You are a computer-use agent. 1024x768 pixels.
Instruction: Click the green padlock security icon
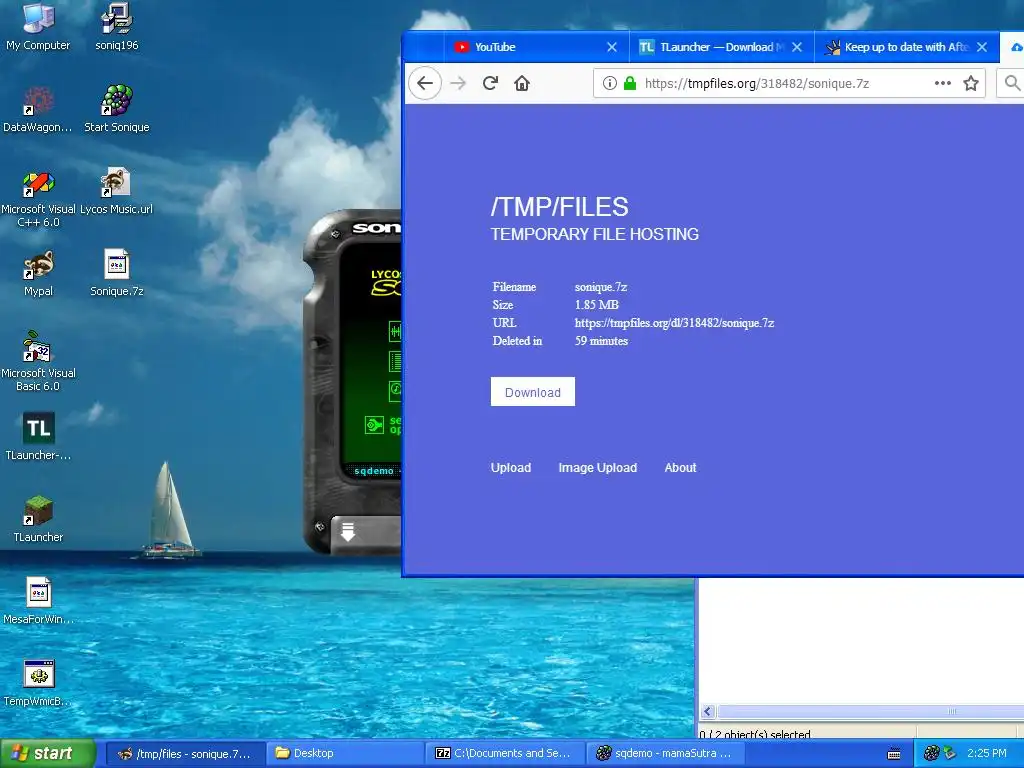tap(630, 84)
